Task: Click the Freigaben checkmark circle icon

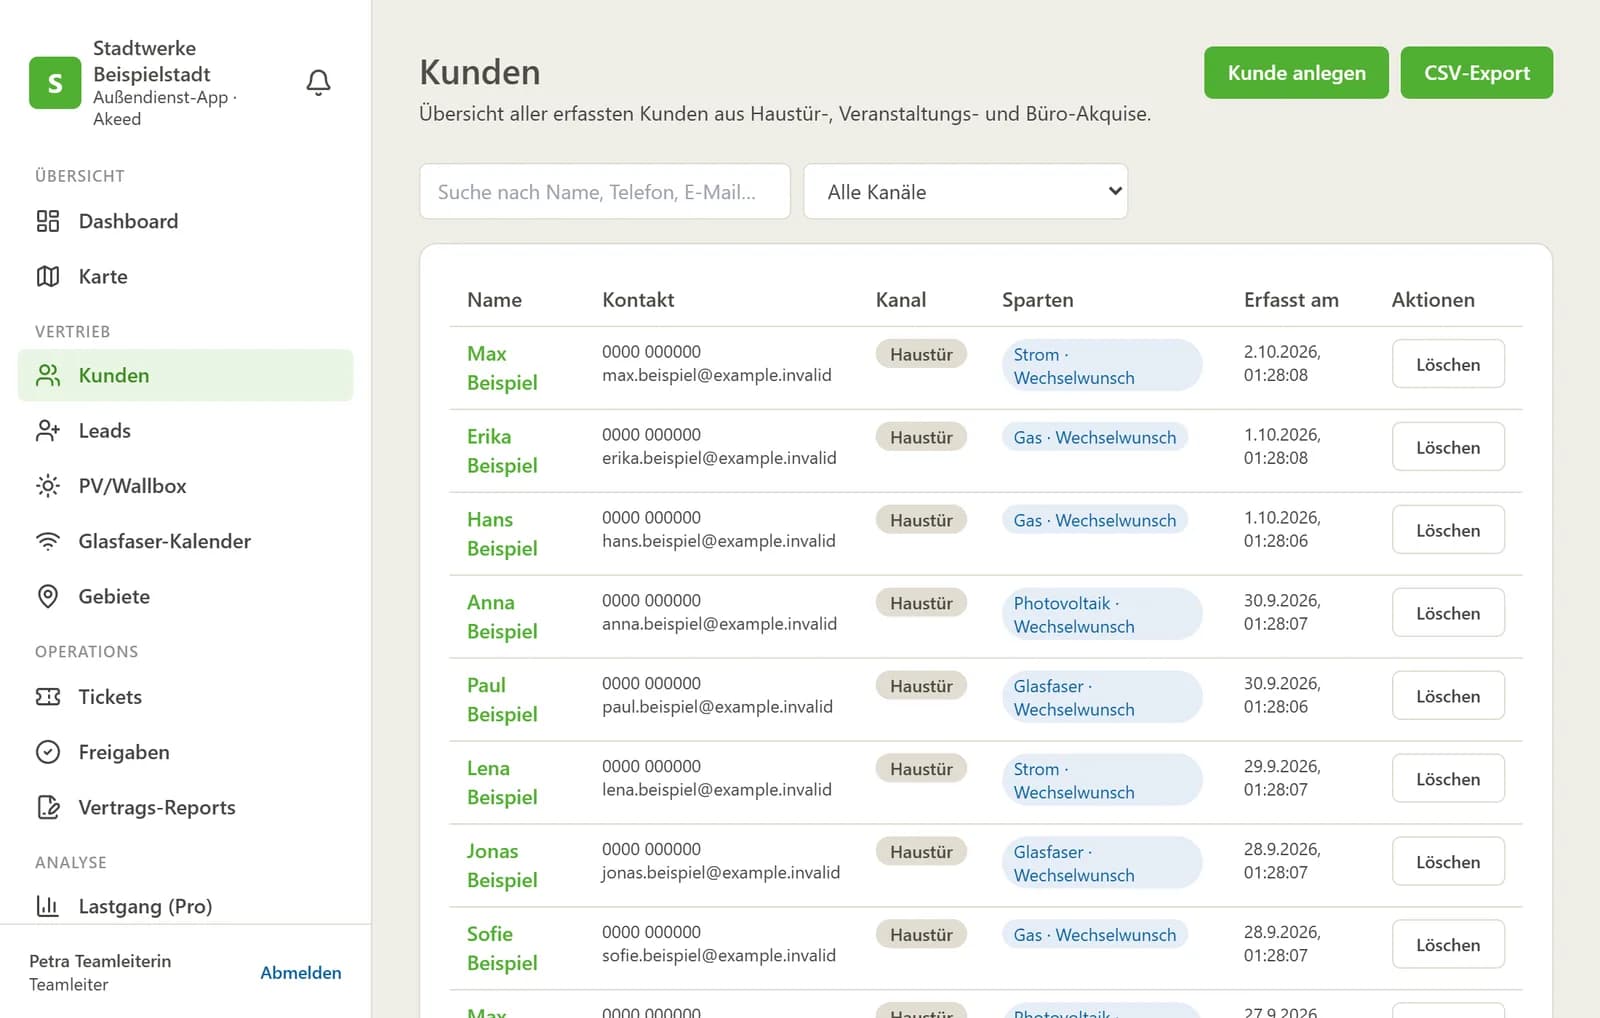Action: click(48, 752)
